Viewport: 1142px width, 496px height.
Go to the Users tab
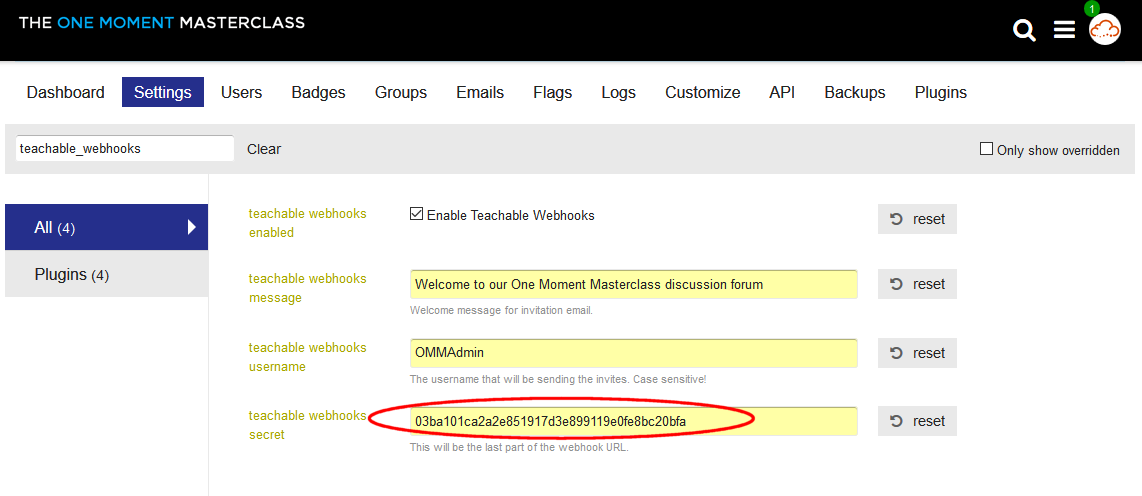(x=241, y=92)
